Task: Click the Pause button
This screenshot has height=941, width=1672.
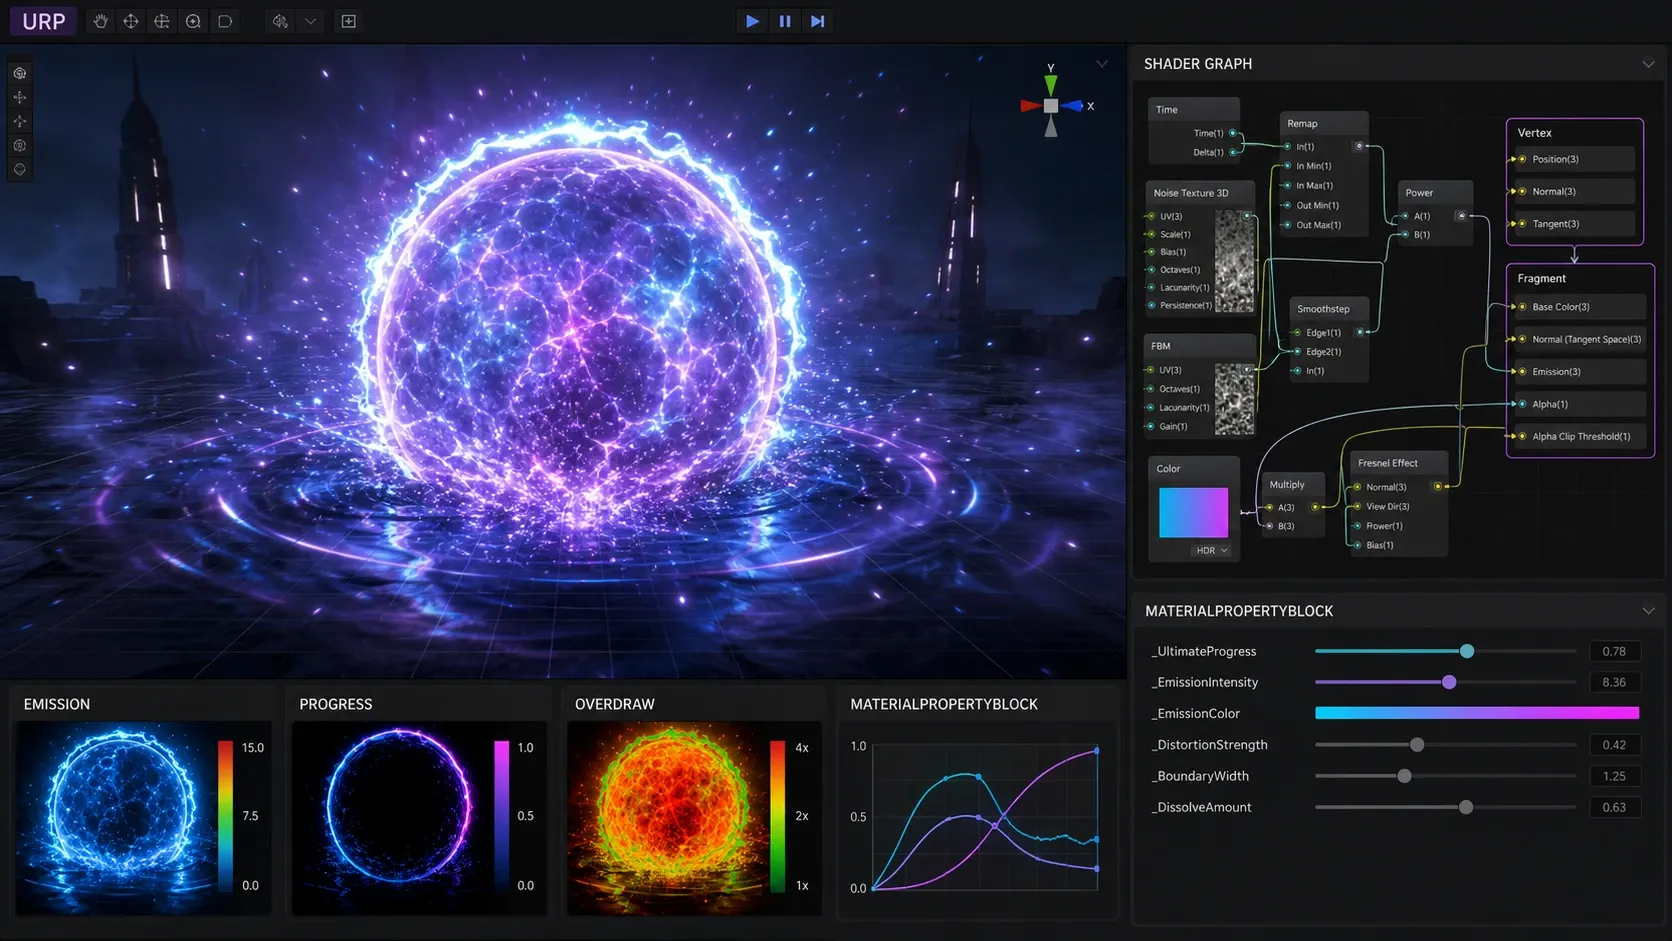Action: (x=785, y=21)
